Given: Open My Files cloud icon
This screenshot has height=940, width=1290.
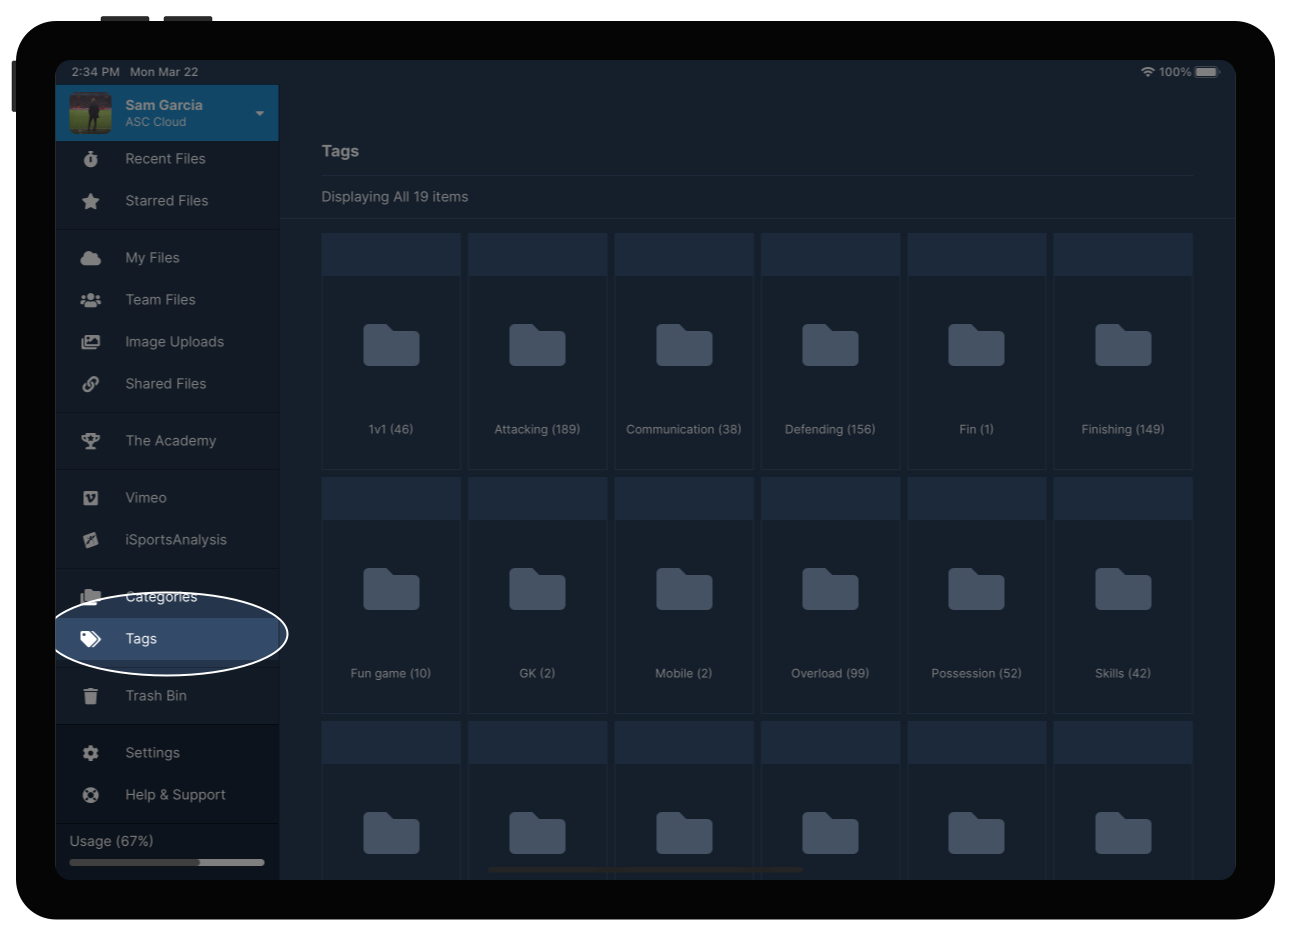Looking at the screenshot, I should [91, 258].
